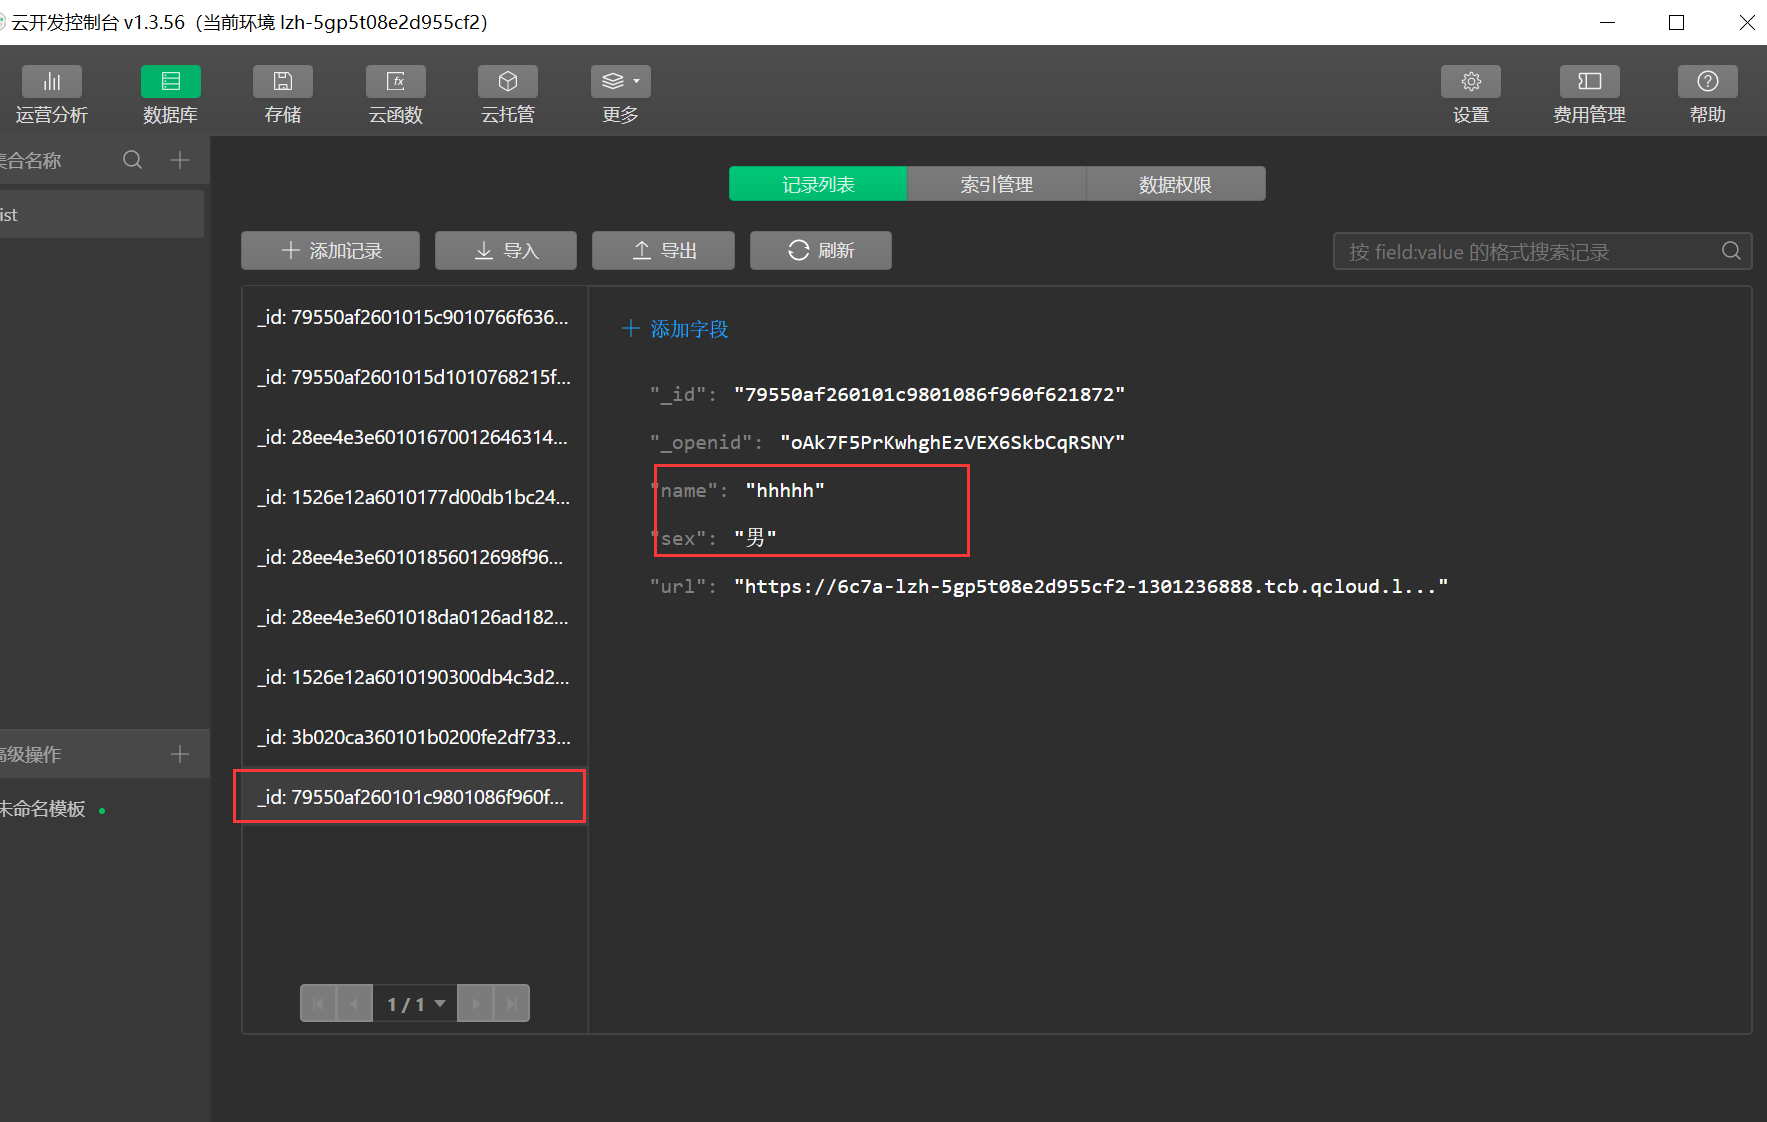Select record 79550af2601015d1010768215f...
The width and height of the screenshot is (1767, 1122).
coord(414,377)
